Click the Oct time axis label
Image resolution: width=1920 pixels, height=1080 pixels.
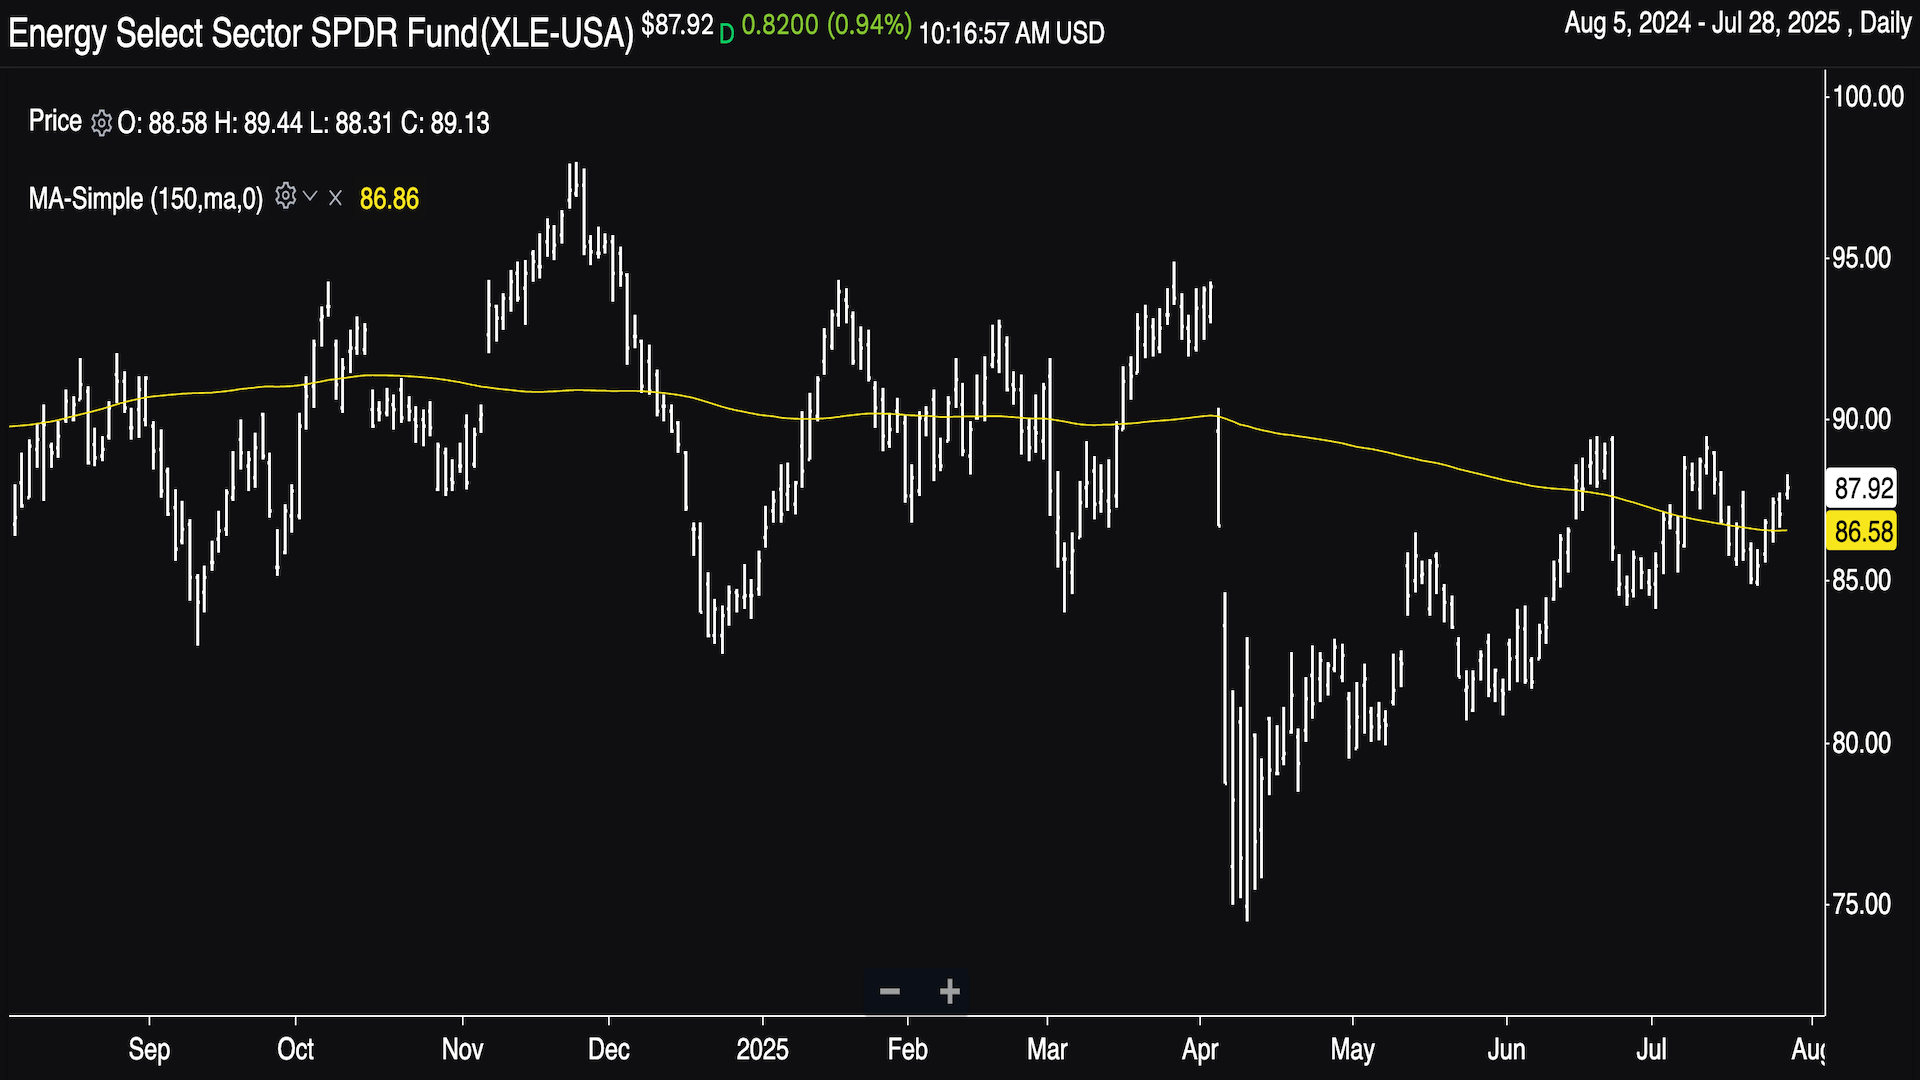pyautogui.click(x=296, y=1049)
